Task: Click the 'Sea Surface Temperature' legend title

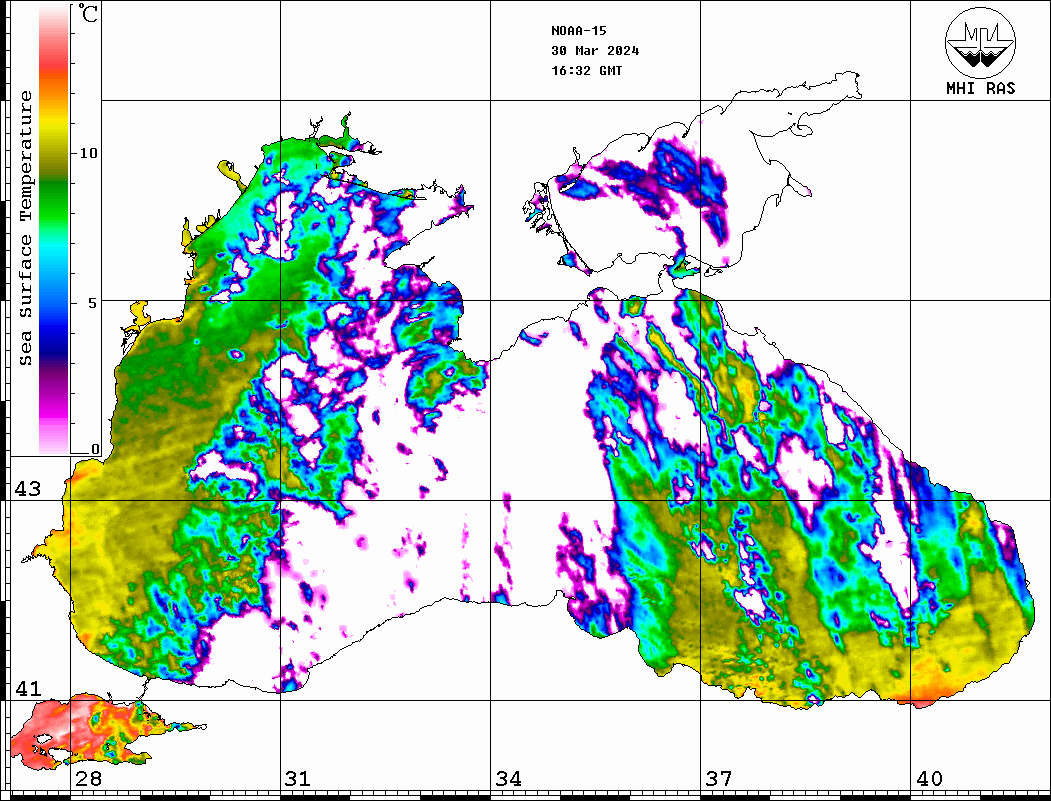Action: 25,228
